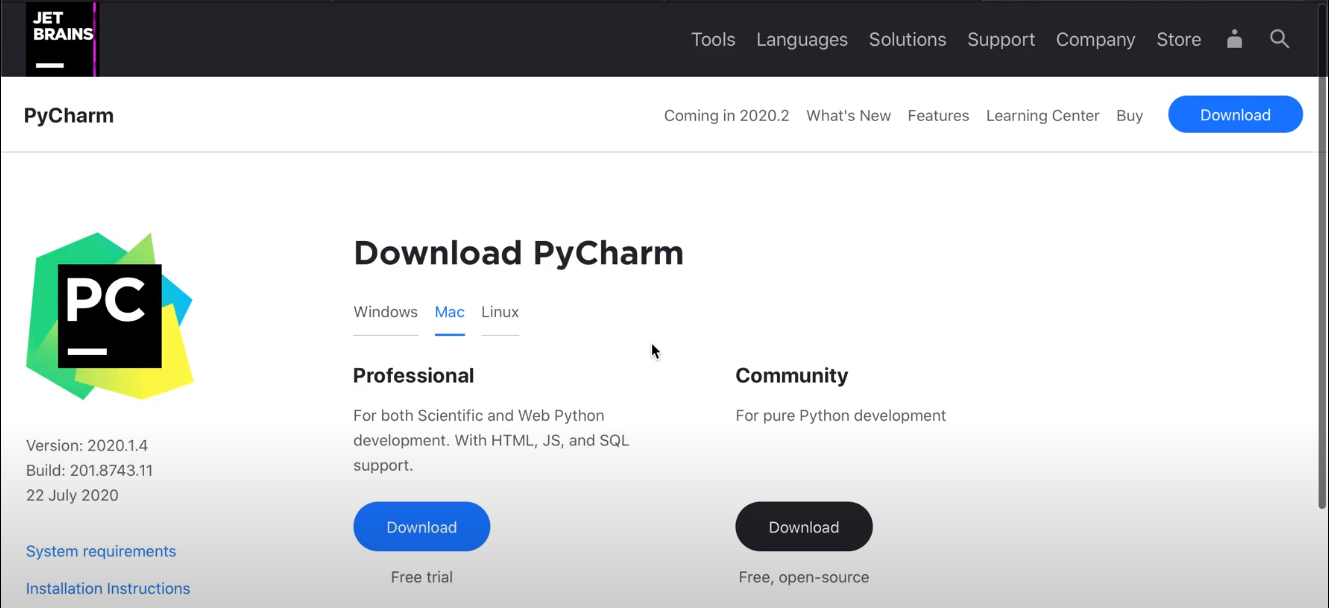Open the Support menu
1329x608 pixels.
tap(1001, 40)
